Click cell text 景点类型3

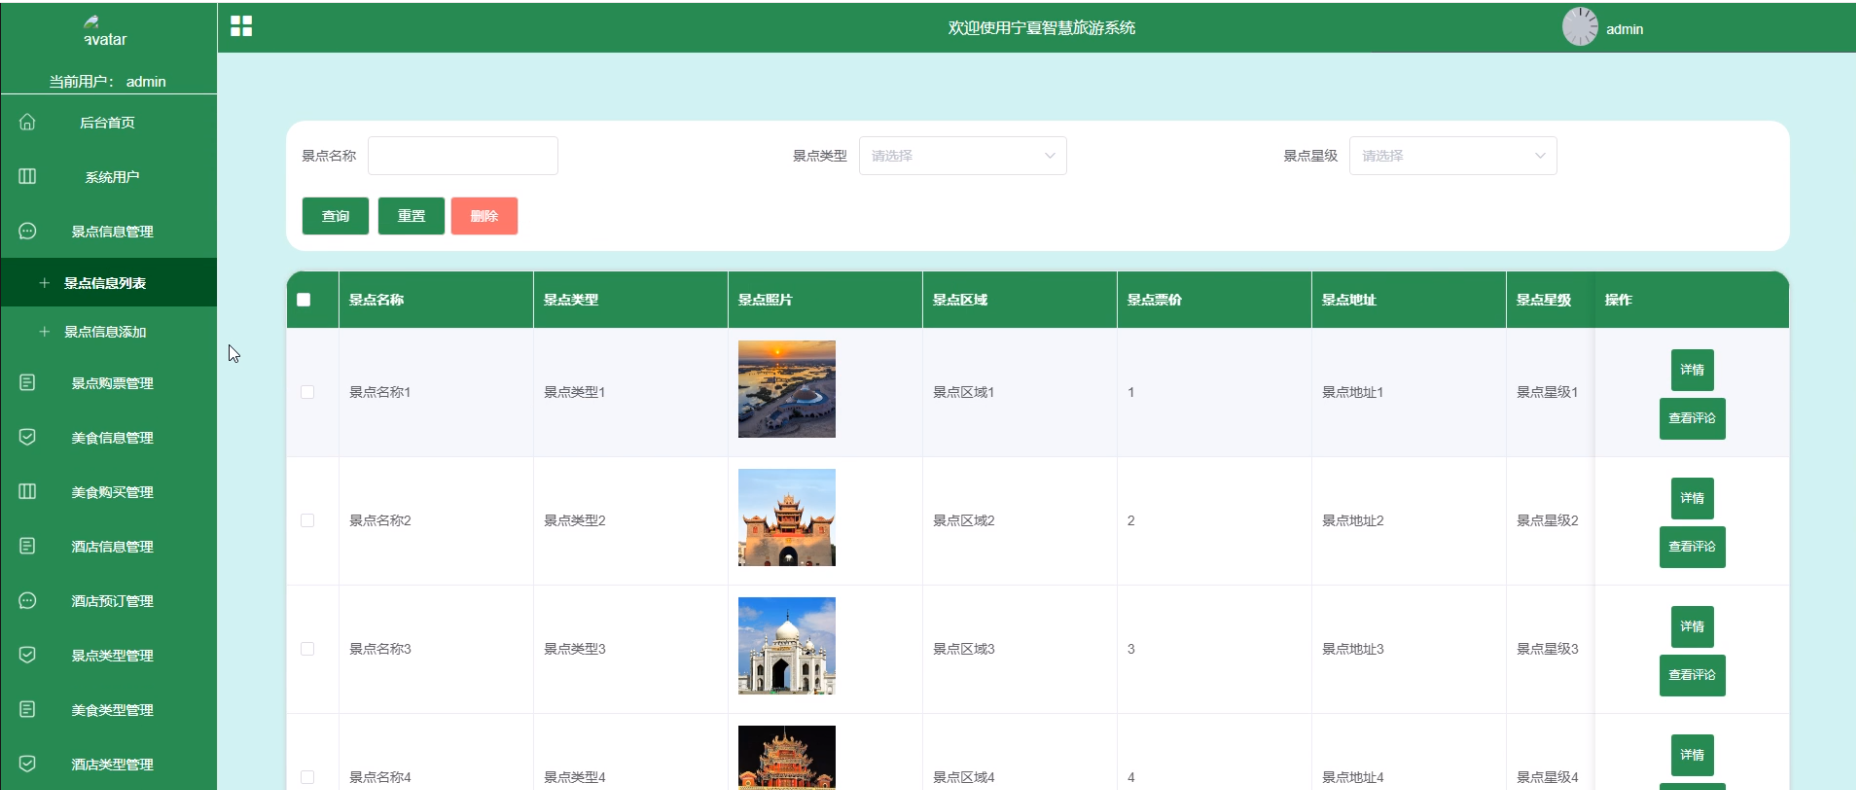coord(575,649)
